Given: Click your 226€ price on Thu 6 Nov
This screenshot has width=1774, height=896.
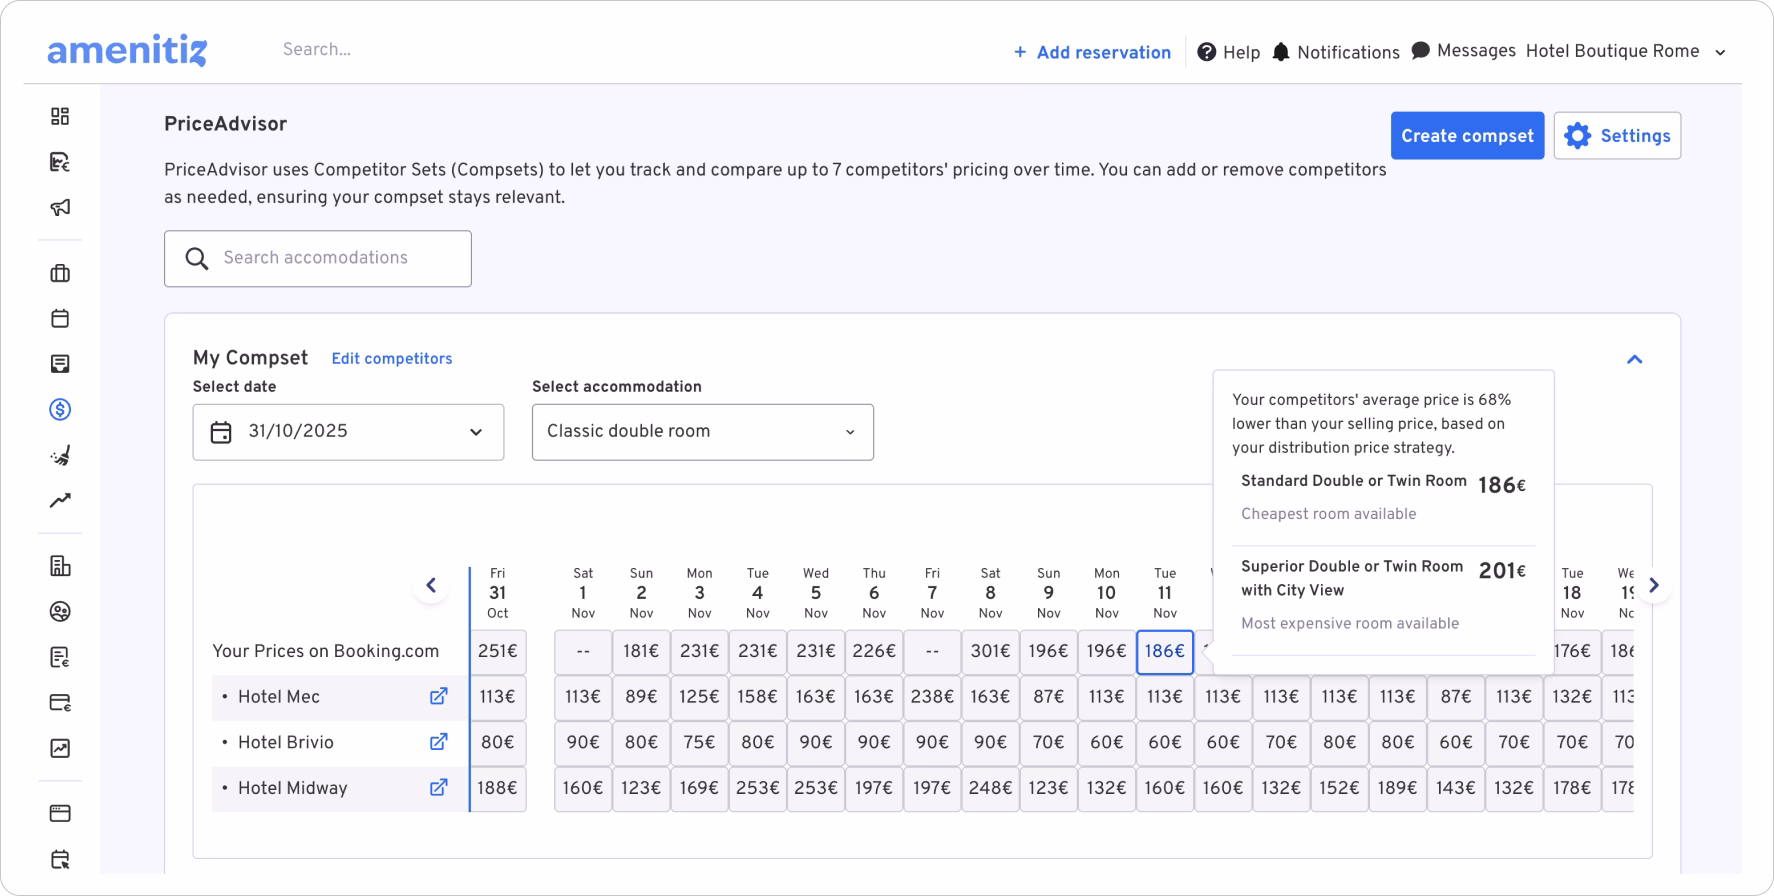Looking at the screenshot, I should tap(874, 651).
